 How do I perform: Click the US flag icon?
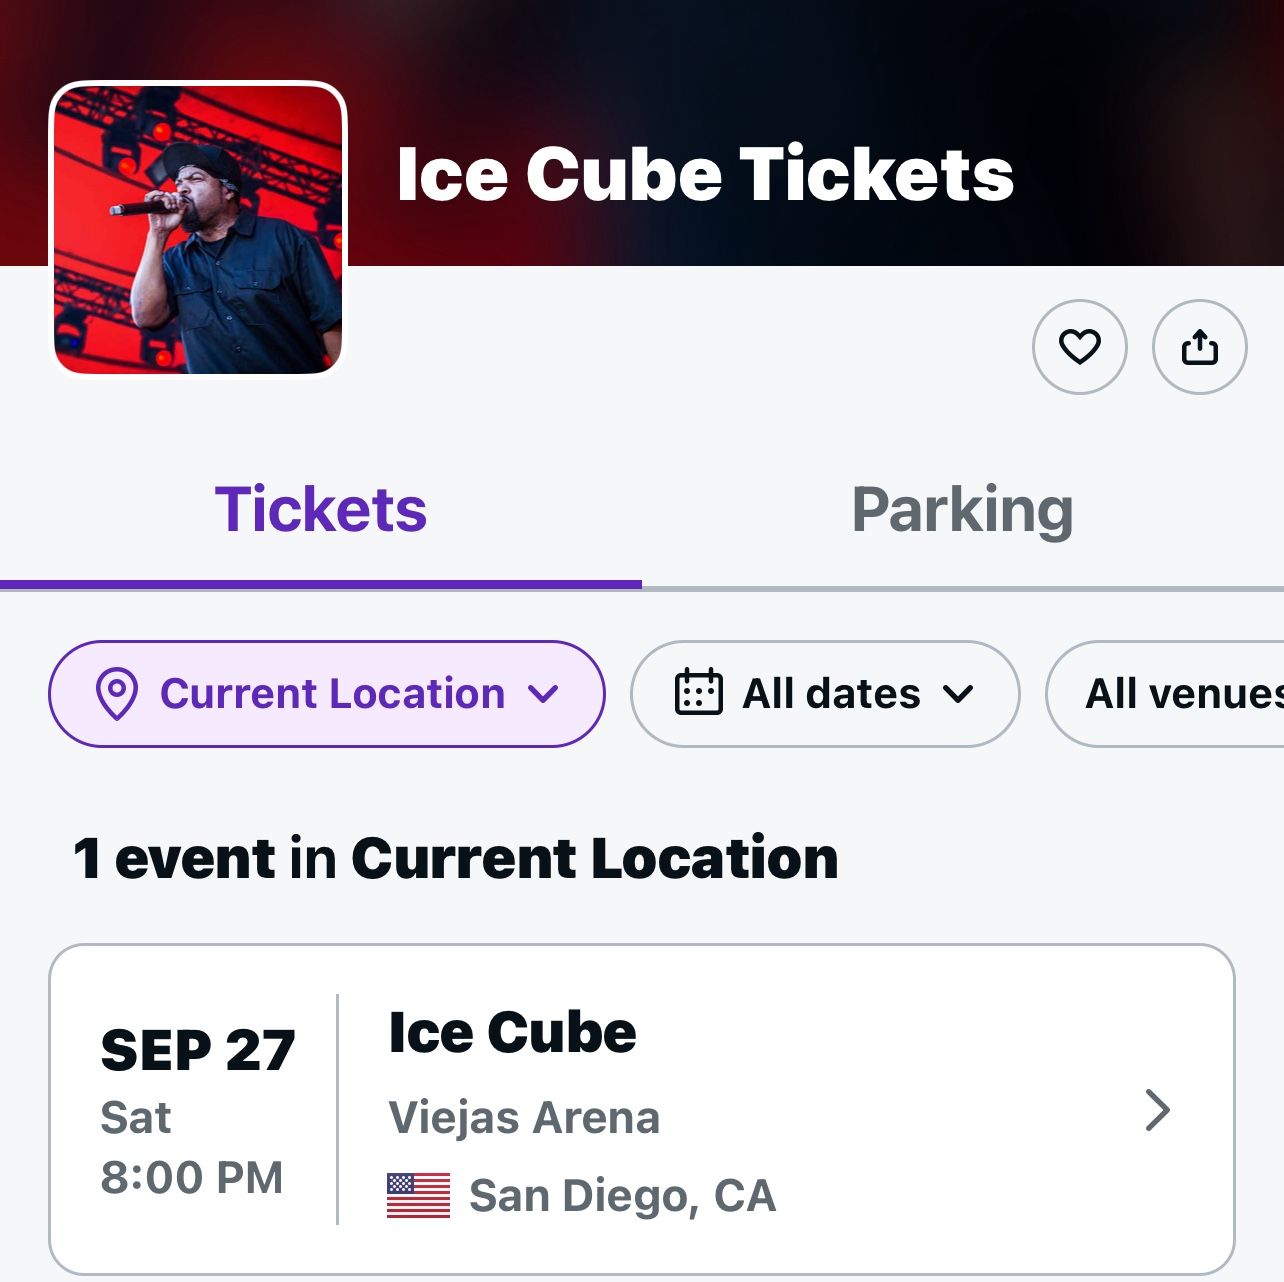(x=418, y=1196)
